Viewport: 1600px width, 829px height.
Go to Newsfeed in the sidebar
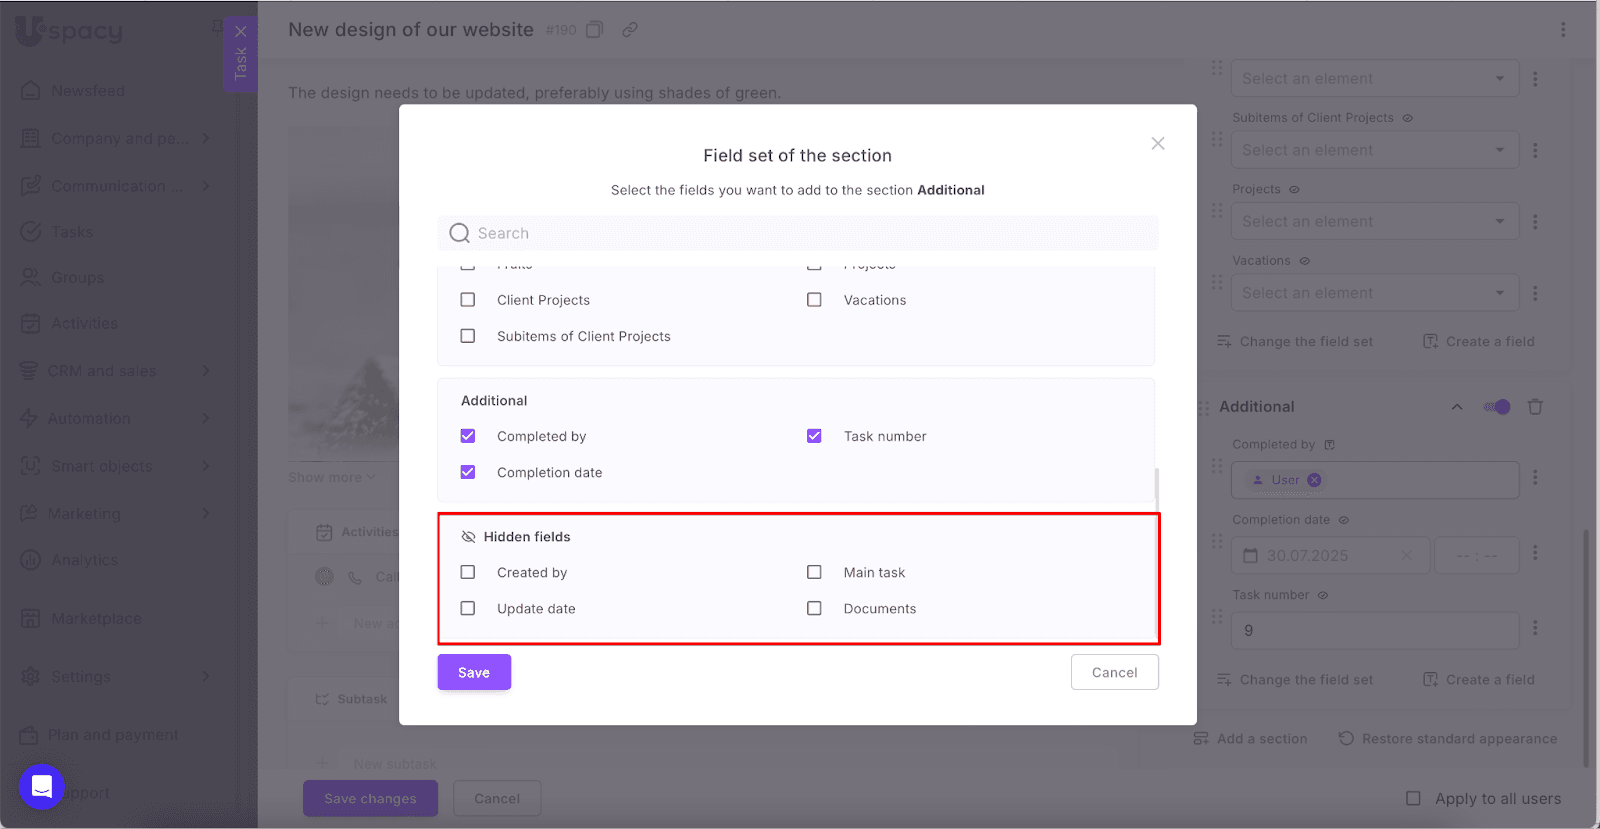click(x=88, y=91)
